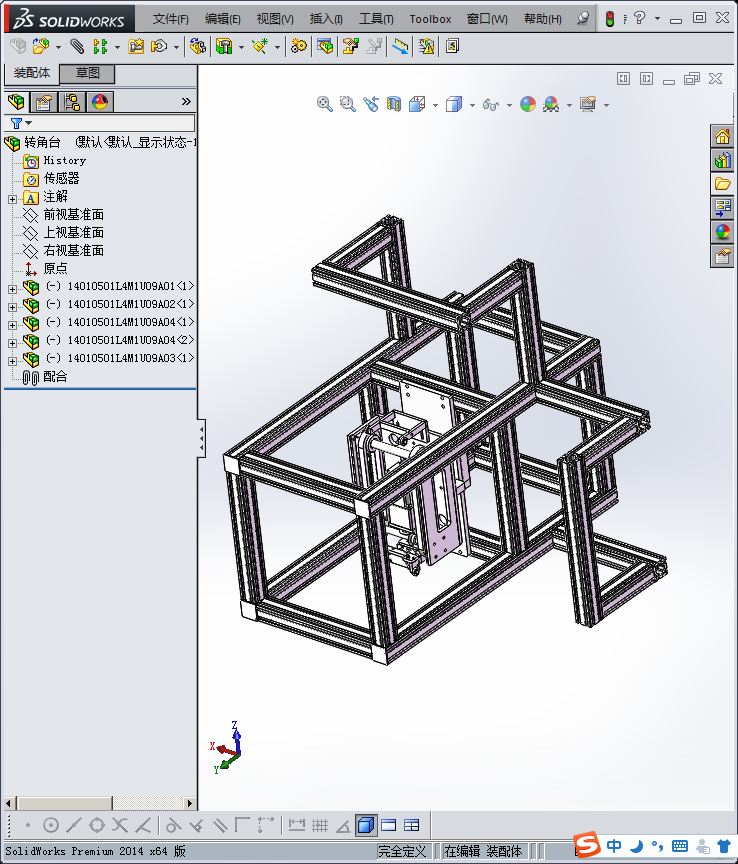Click the Insert Components icon
The image size is (738, 864).
pyautogui.click(x=41, y=46)
